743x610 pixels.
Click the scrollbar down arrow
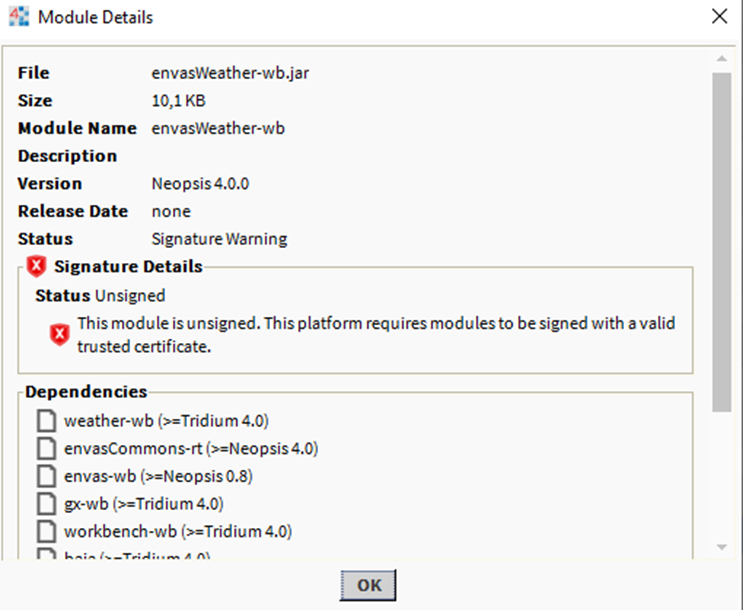coord(722,547)
